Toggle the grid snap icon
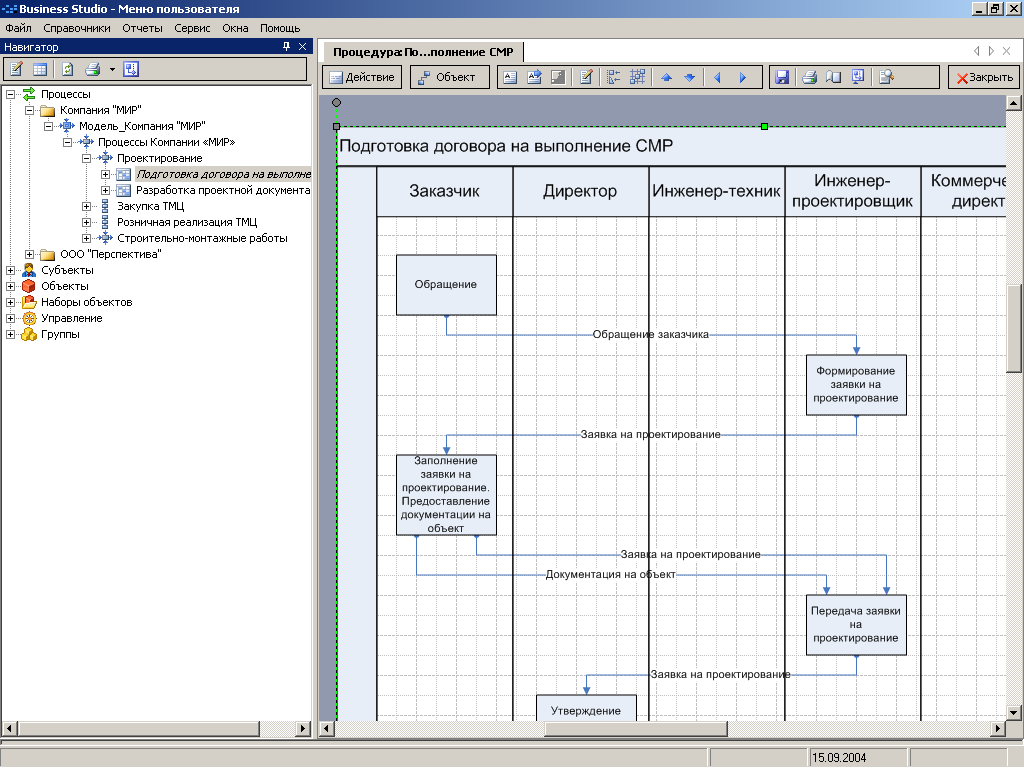 (637, 77)
